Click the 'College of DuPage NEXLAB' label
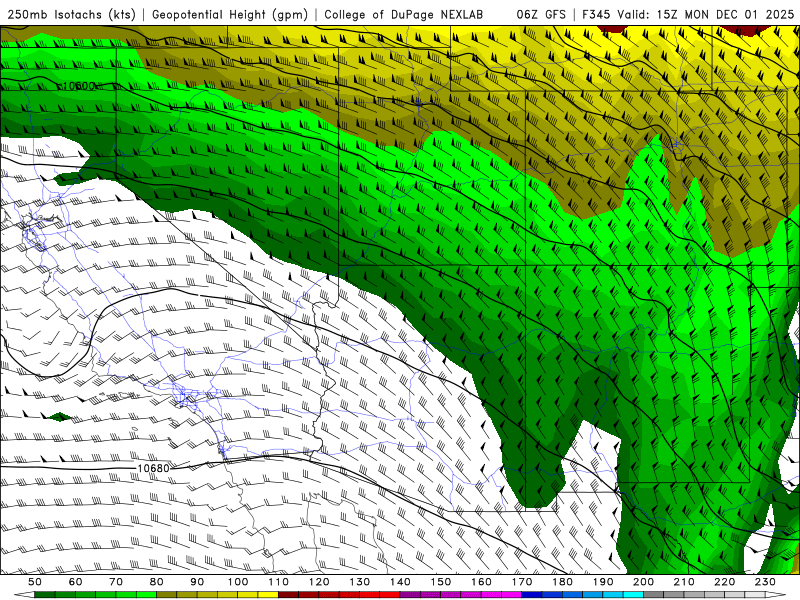 coord(404,14)
